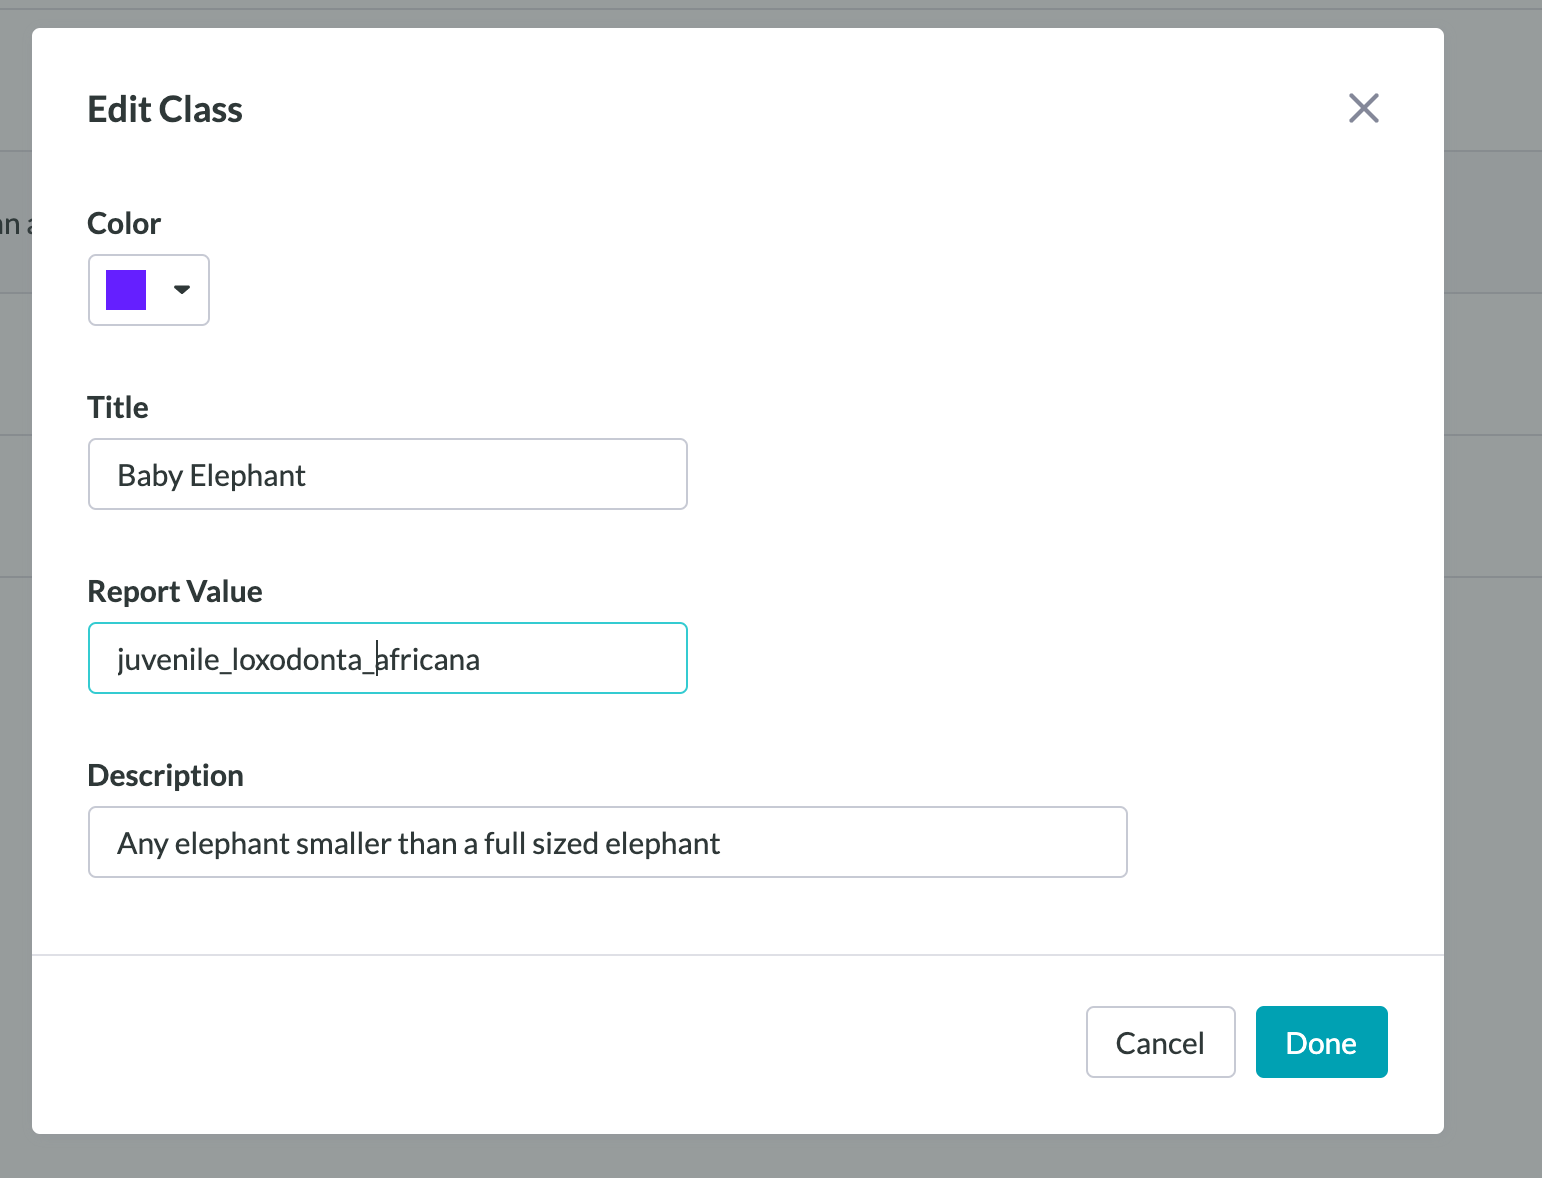Open the Color dropdown arrow

[x=181, y=290]
